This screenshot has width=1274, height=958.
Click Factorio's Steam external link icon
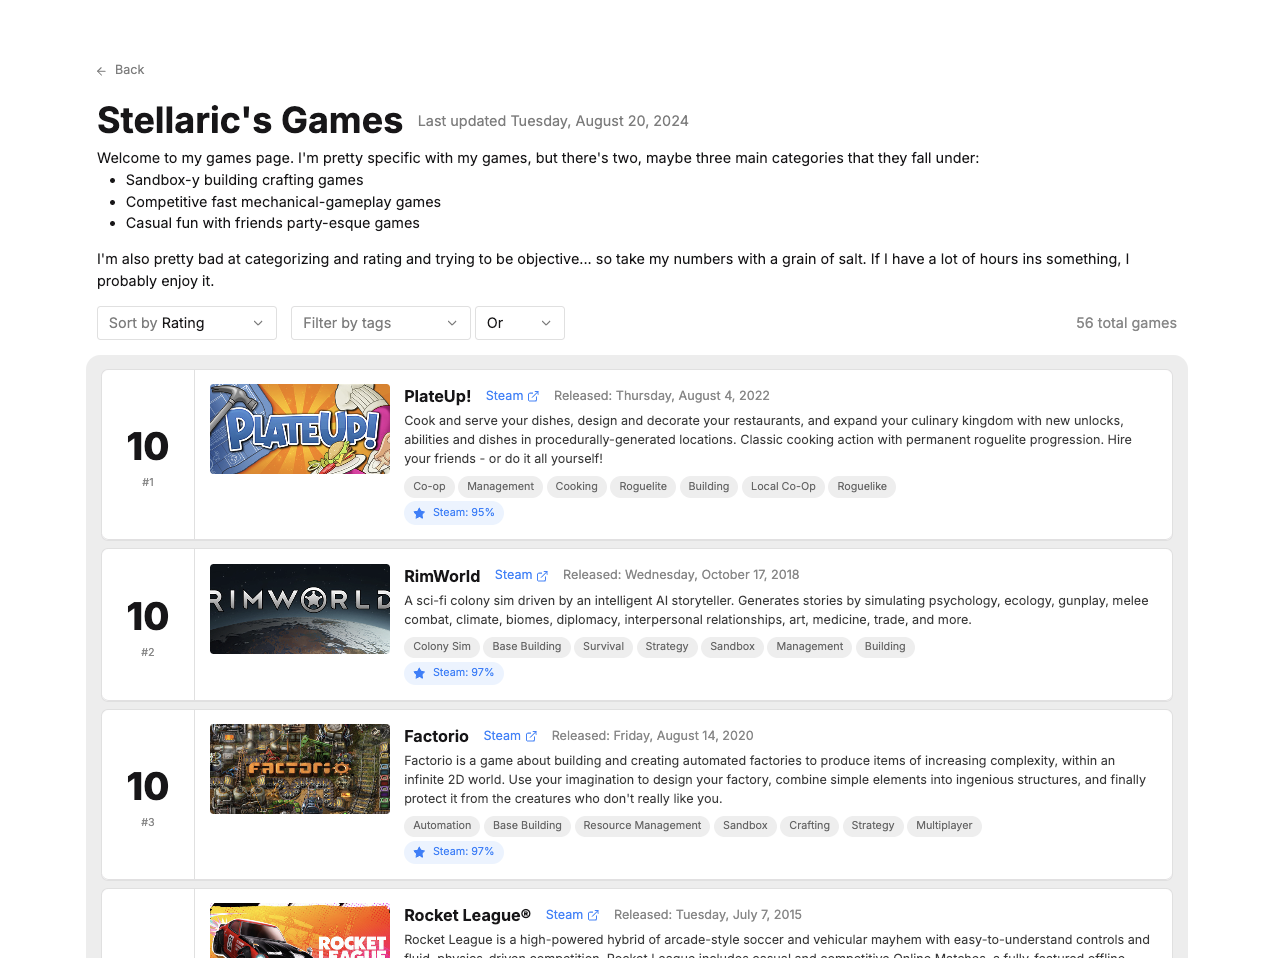[531, 735]
